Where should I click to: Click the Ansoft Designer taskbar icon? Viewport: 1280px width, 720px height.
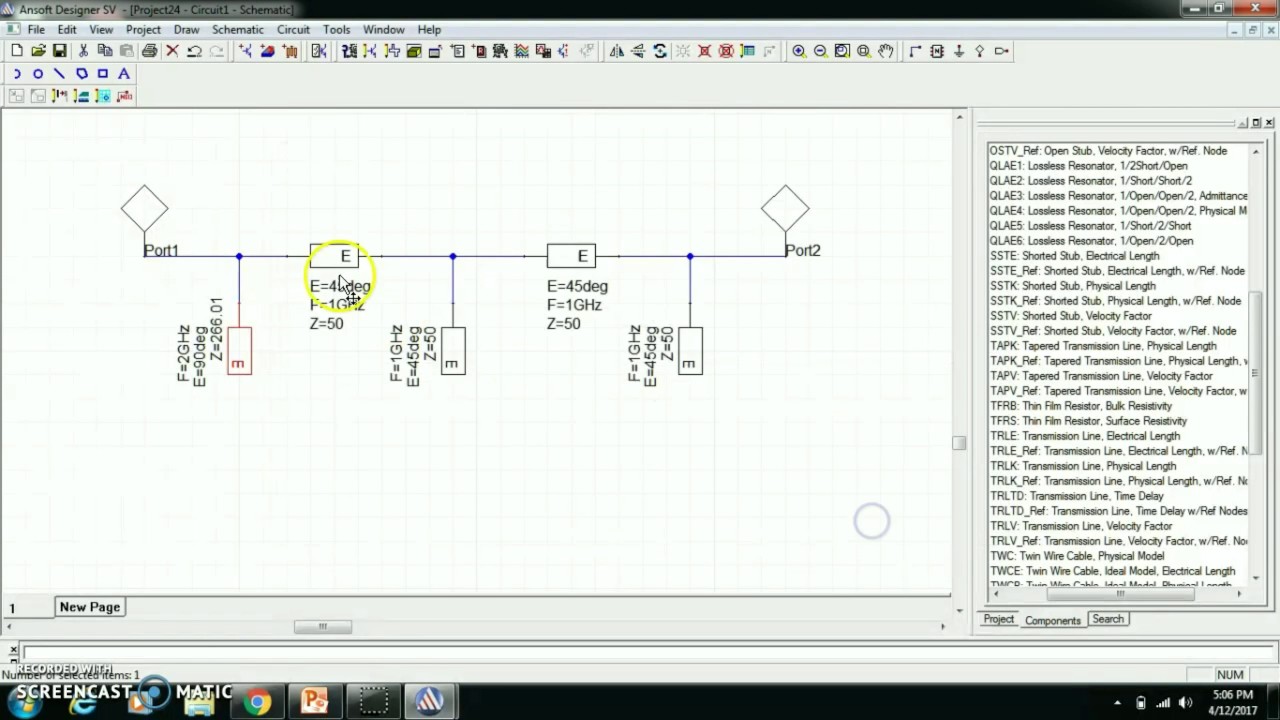(430, 702)
